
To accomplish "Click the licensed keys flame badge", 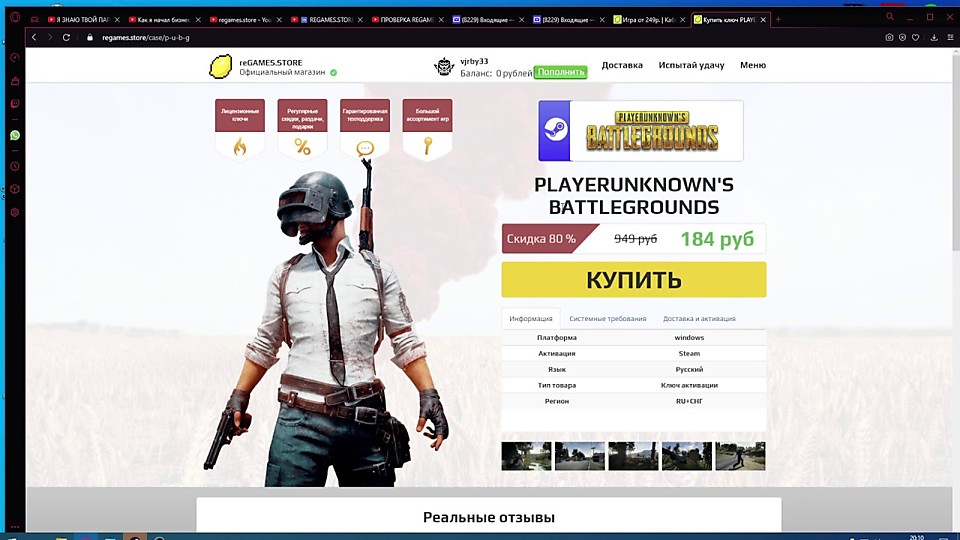I will click(x=239, y=129).
